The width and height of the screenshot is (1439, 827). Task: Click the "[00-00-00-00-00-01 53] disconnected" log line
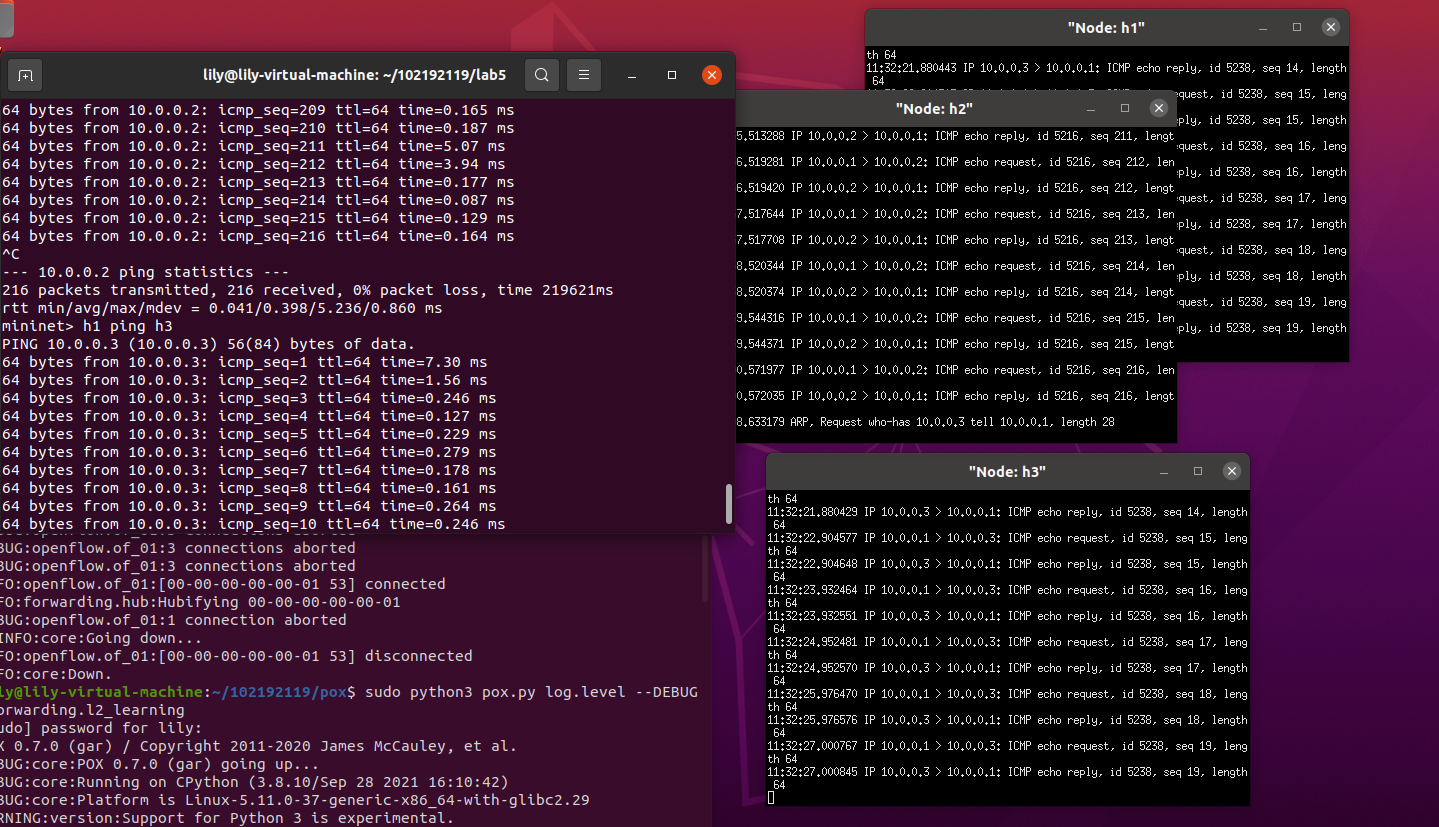(236, 656)
